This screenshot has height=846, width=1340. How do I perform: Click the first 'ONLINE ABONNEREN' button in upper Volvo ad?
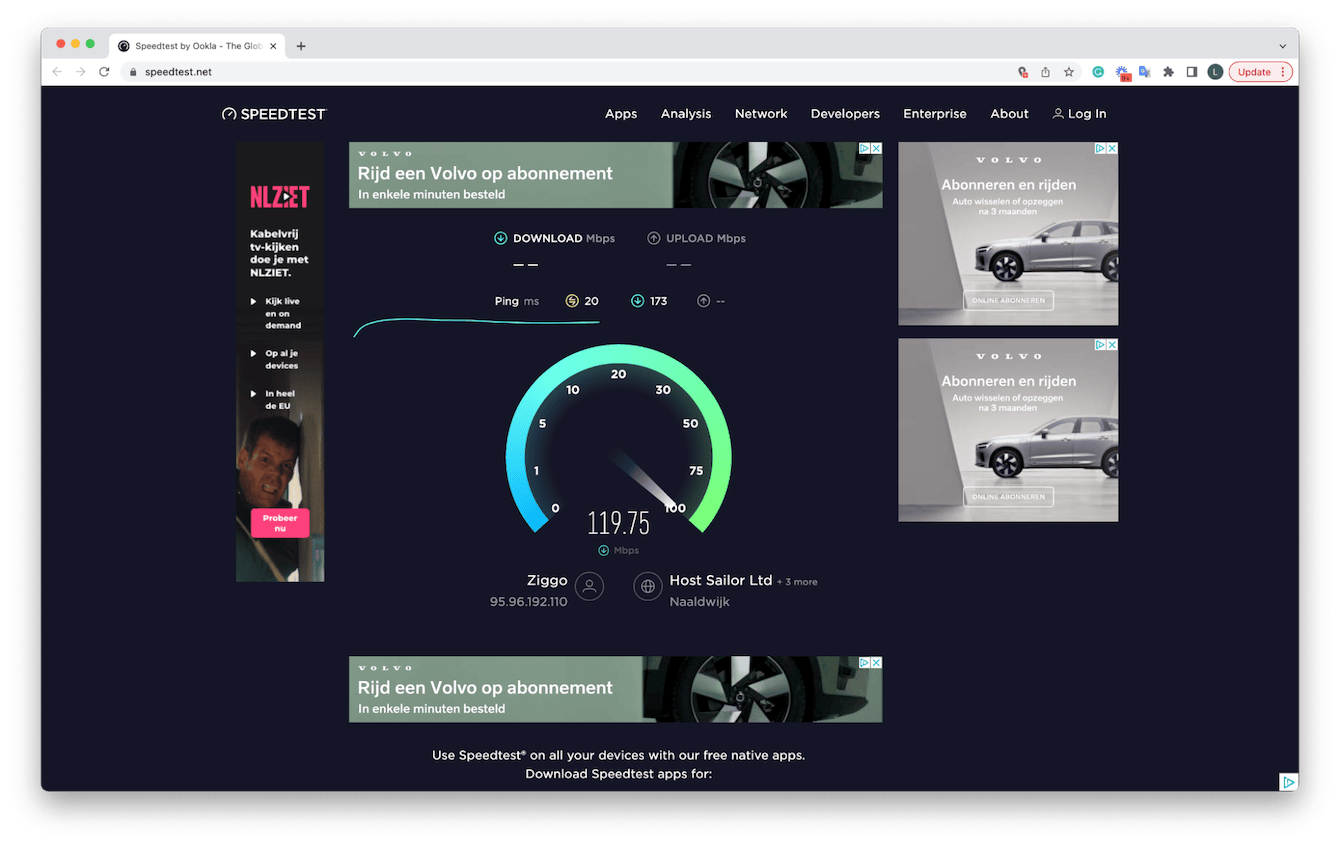pos(1008,300)
